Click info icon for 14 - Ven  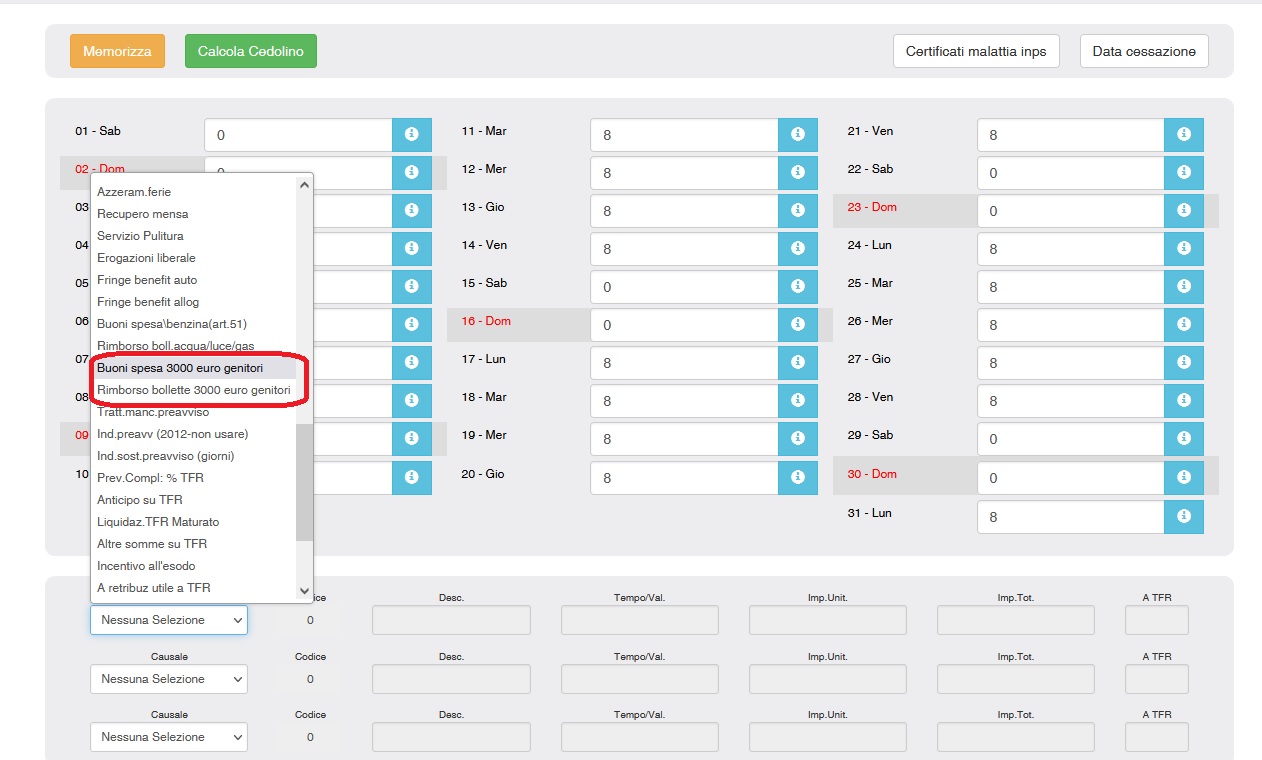pos(797,249)
